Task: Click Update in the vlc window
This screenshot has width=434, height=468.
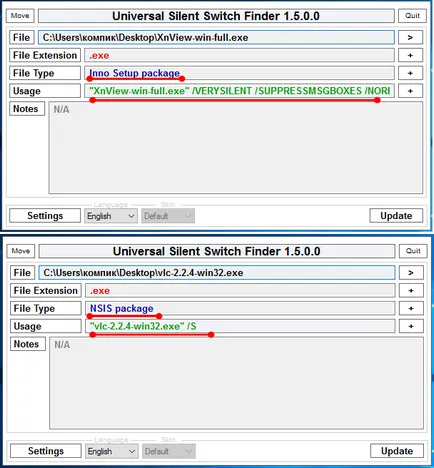Action: (x=397, y=451)
